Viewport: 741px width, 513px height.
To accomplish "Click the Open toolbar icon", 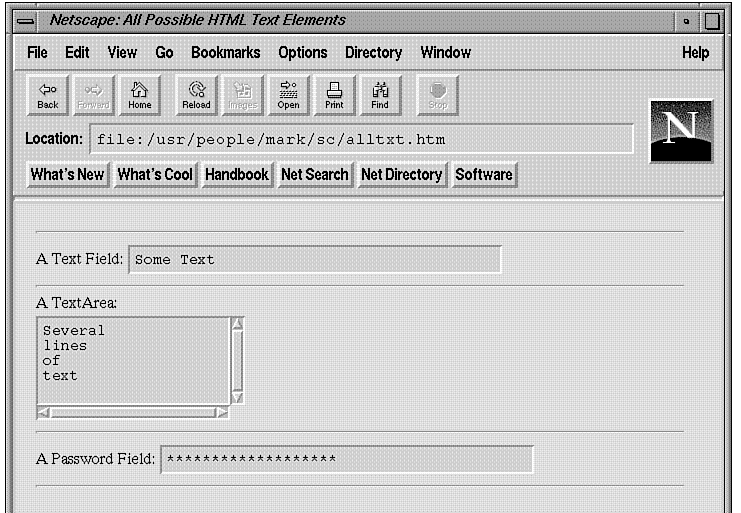I will [x=288, y=94].
